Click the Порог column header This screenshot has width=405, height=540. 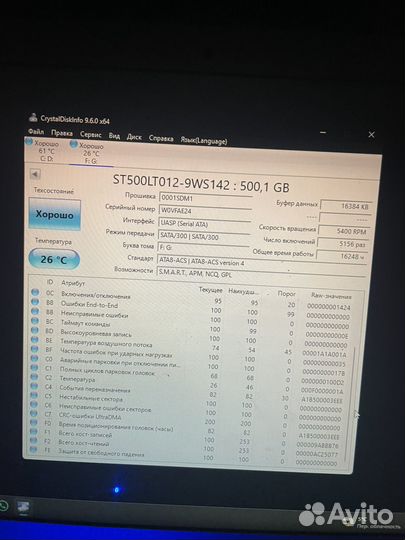click(287, 293)
